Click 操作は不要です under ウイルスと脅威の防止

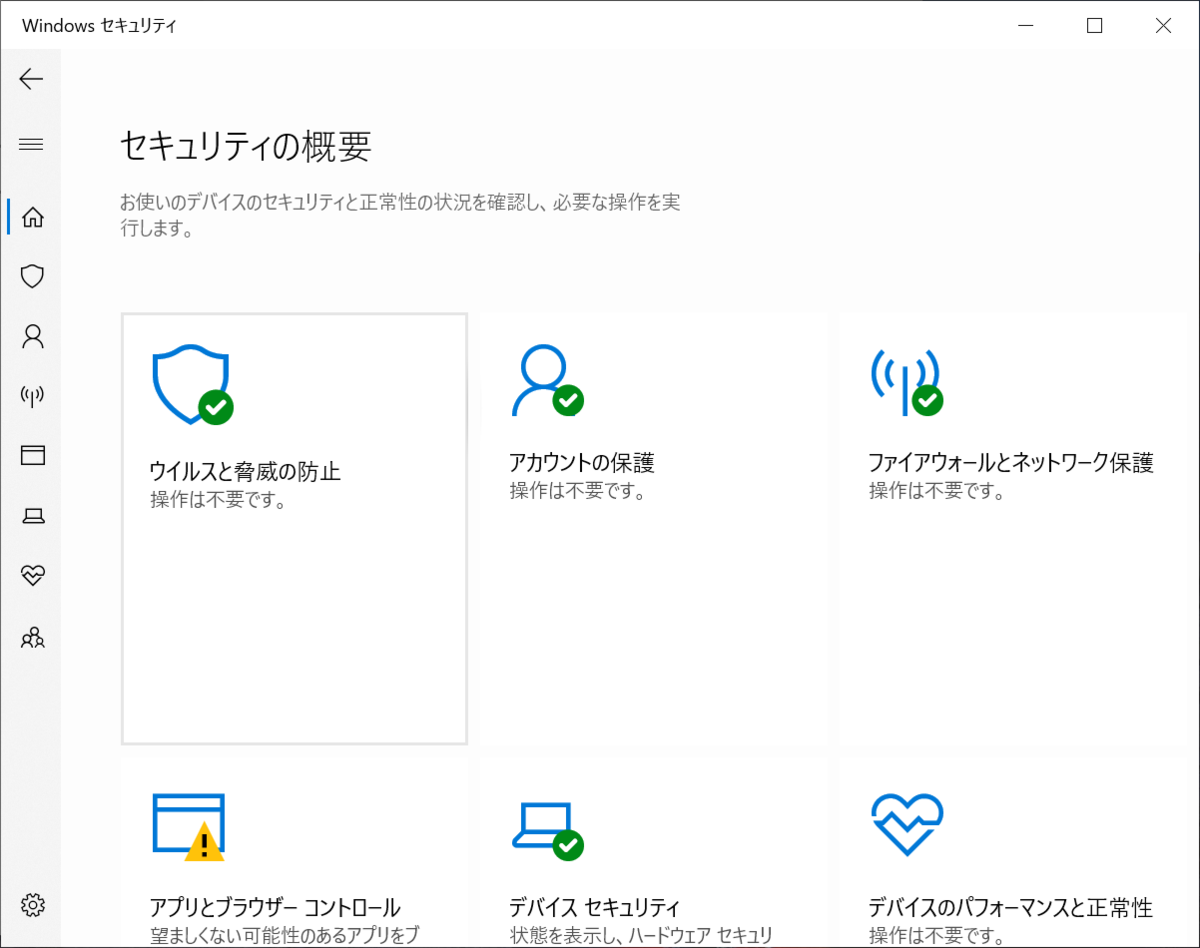[218, 500]
